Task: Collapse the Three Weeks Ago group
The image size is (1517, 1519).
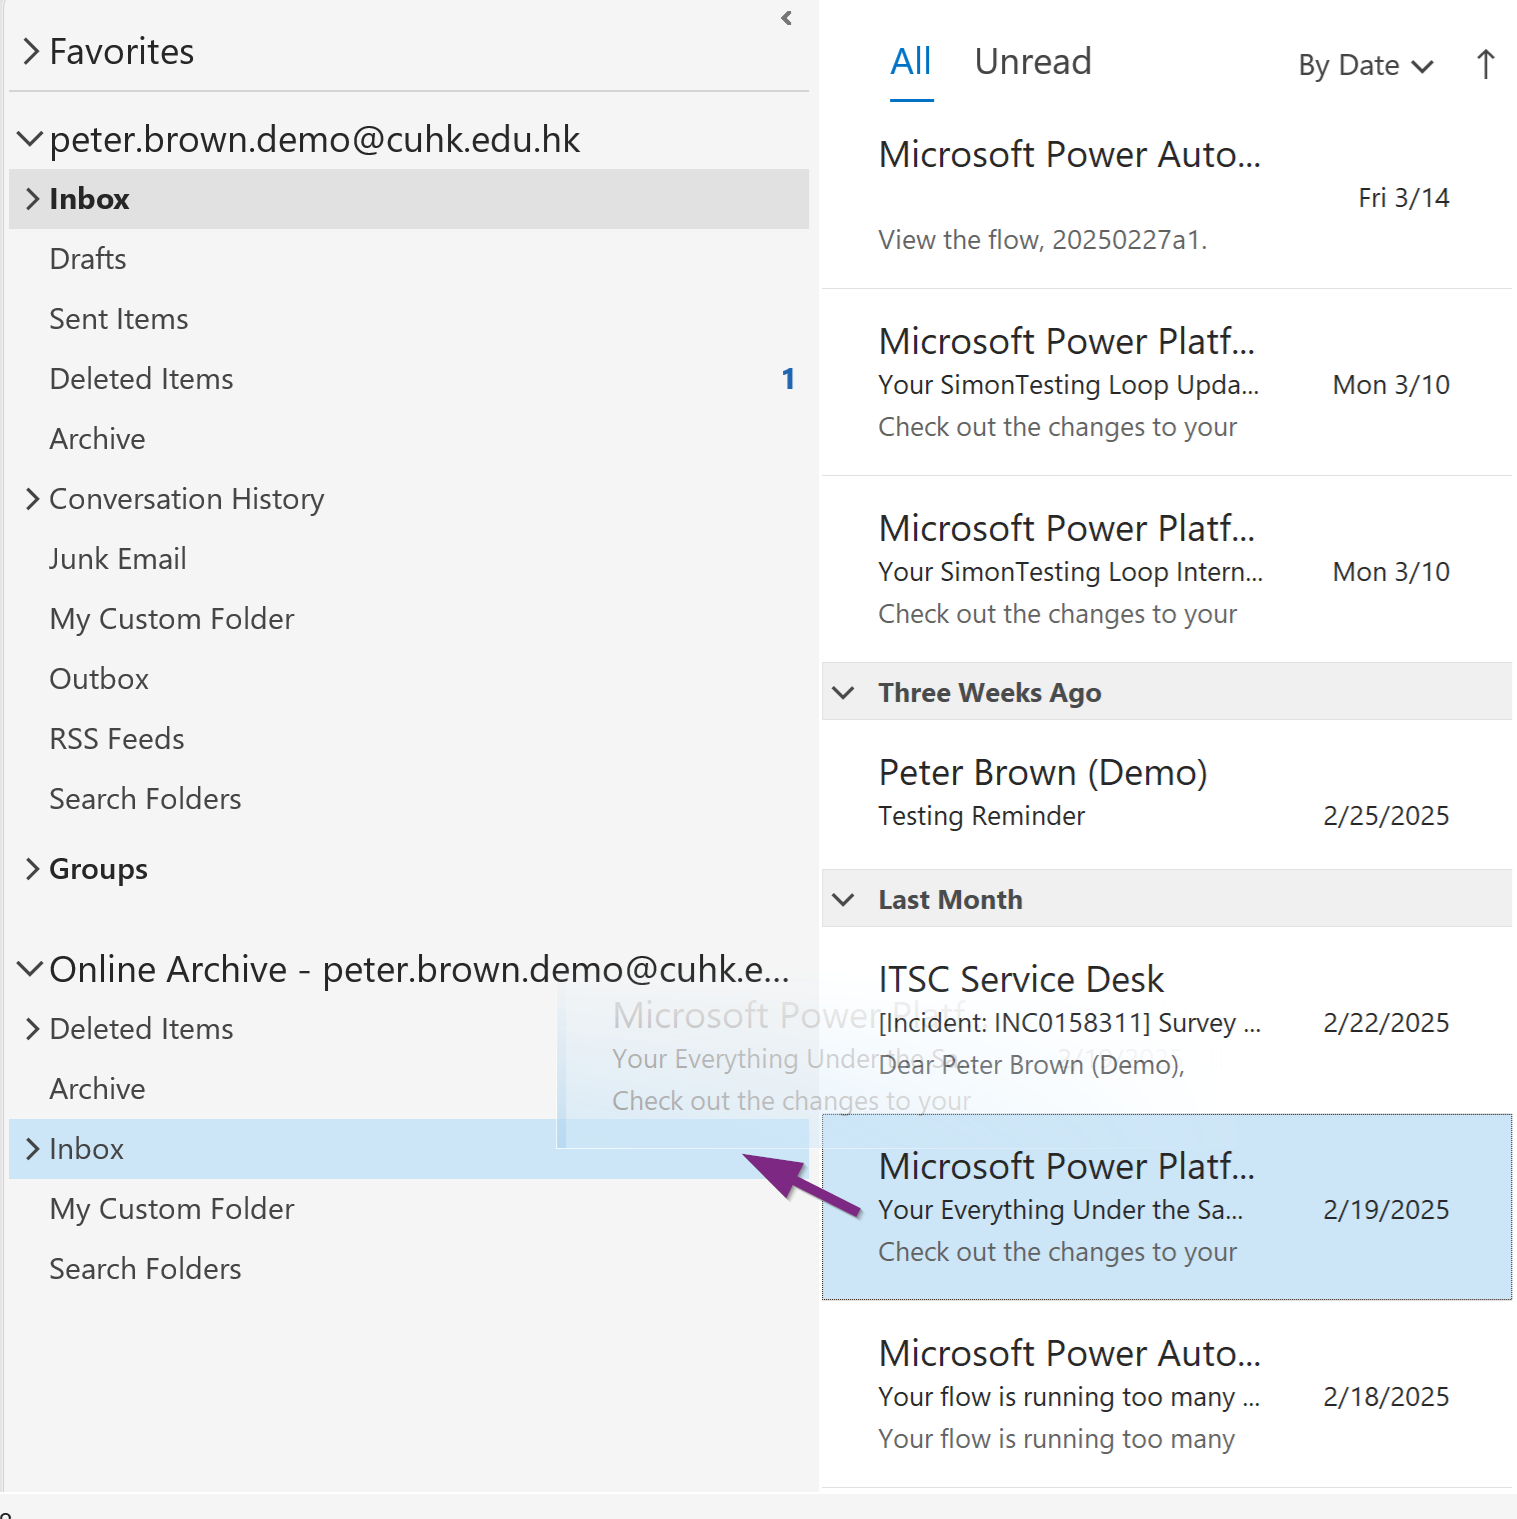Action: point(844,693)
